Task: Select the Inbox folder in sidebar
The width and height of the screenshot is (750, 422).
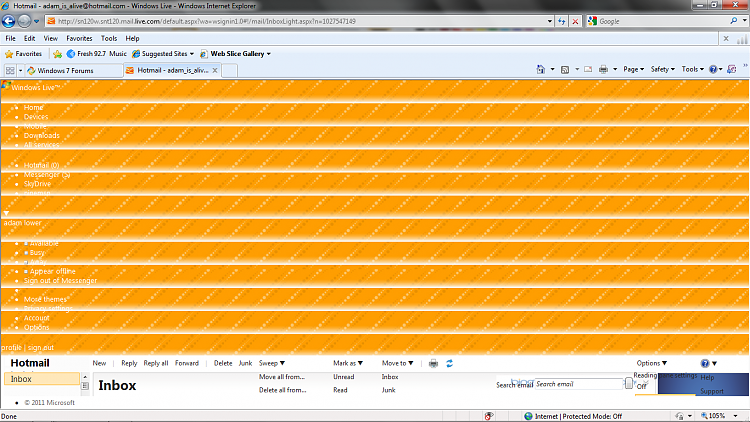Action: 42,379
